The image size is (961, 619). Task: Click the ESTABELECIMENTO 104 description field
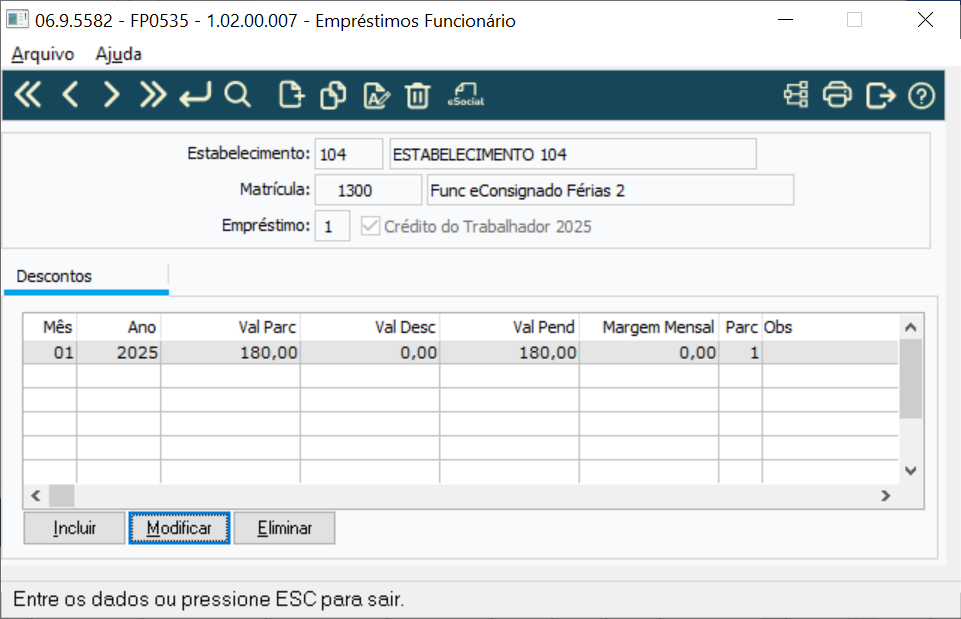pyautogui.click(x=573, y=154)
